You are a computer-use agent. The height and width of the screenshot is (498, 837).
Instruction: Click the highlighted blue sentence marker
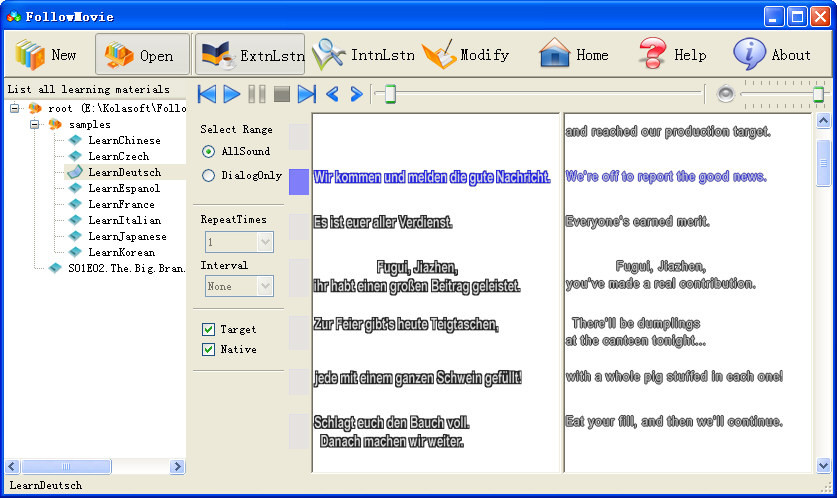[299, 181]
